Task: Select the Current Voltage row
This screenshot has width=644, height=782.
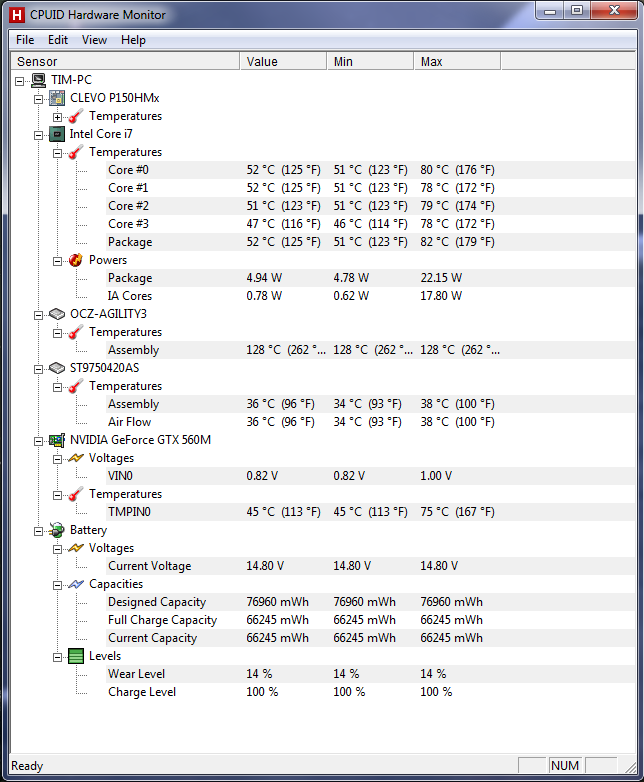Action: pos(371,566)
